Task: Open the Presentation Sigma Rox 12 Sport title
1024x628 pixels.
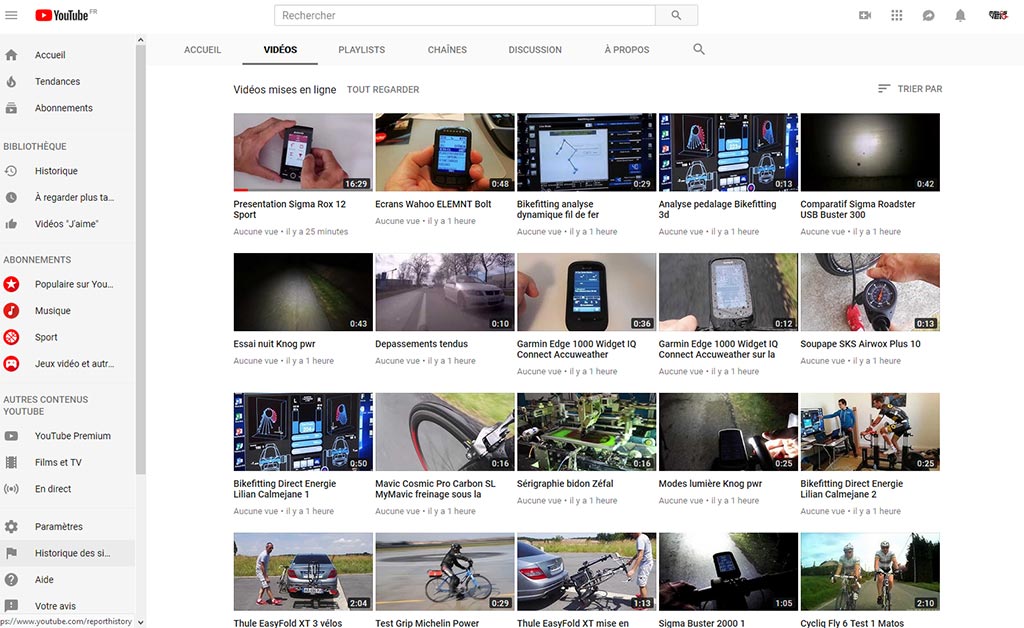Action: coord(289,210)
